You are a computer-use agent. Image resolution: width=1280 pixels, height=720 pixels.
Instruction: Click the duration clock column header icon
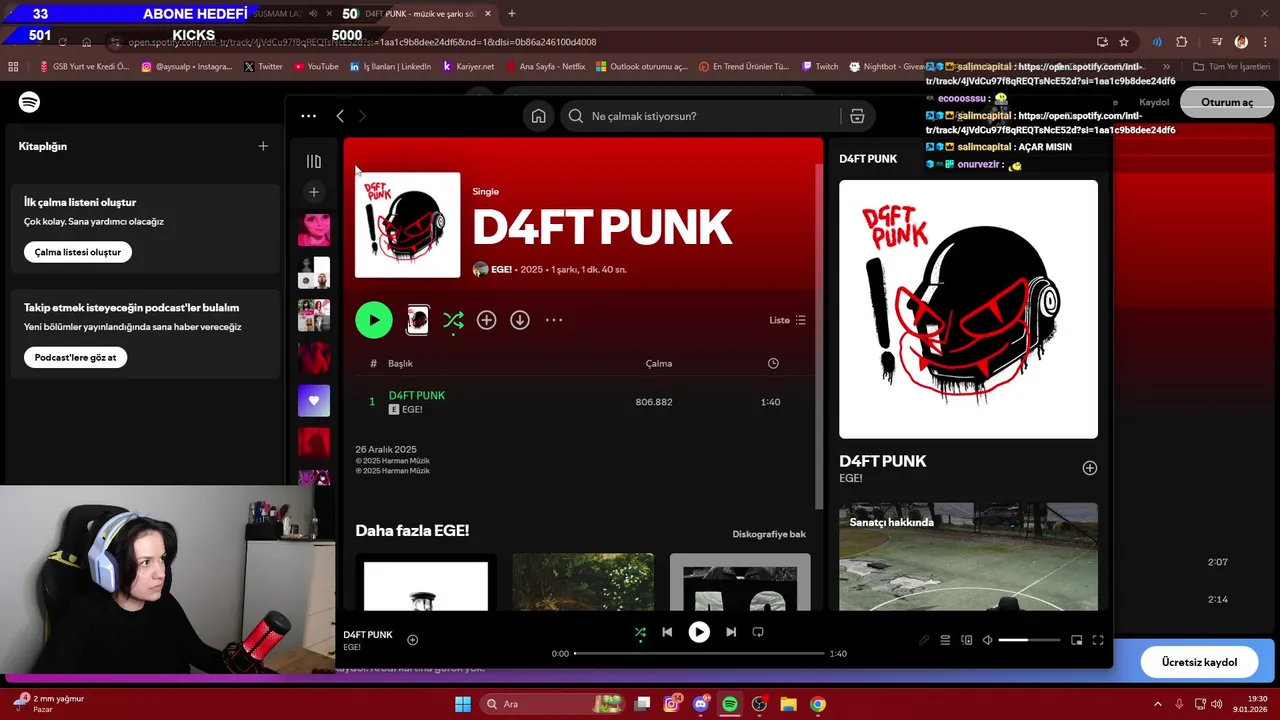point(773,363)
